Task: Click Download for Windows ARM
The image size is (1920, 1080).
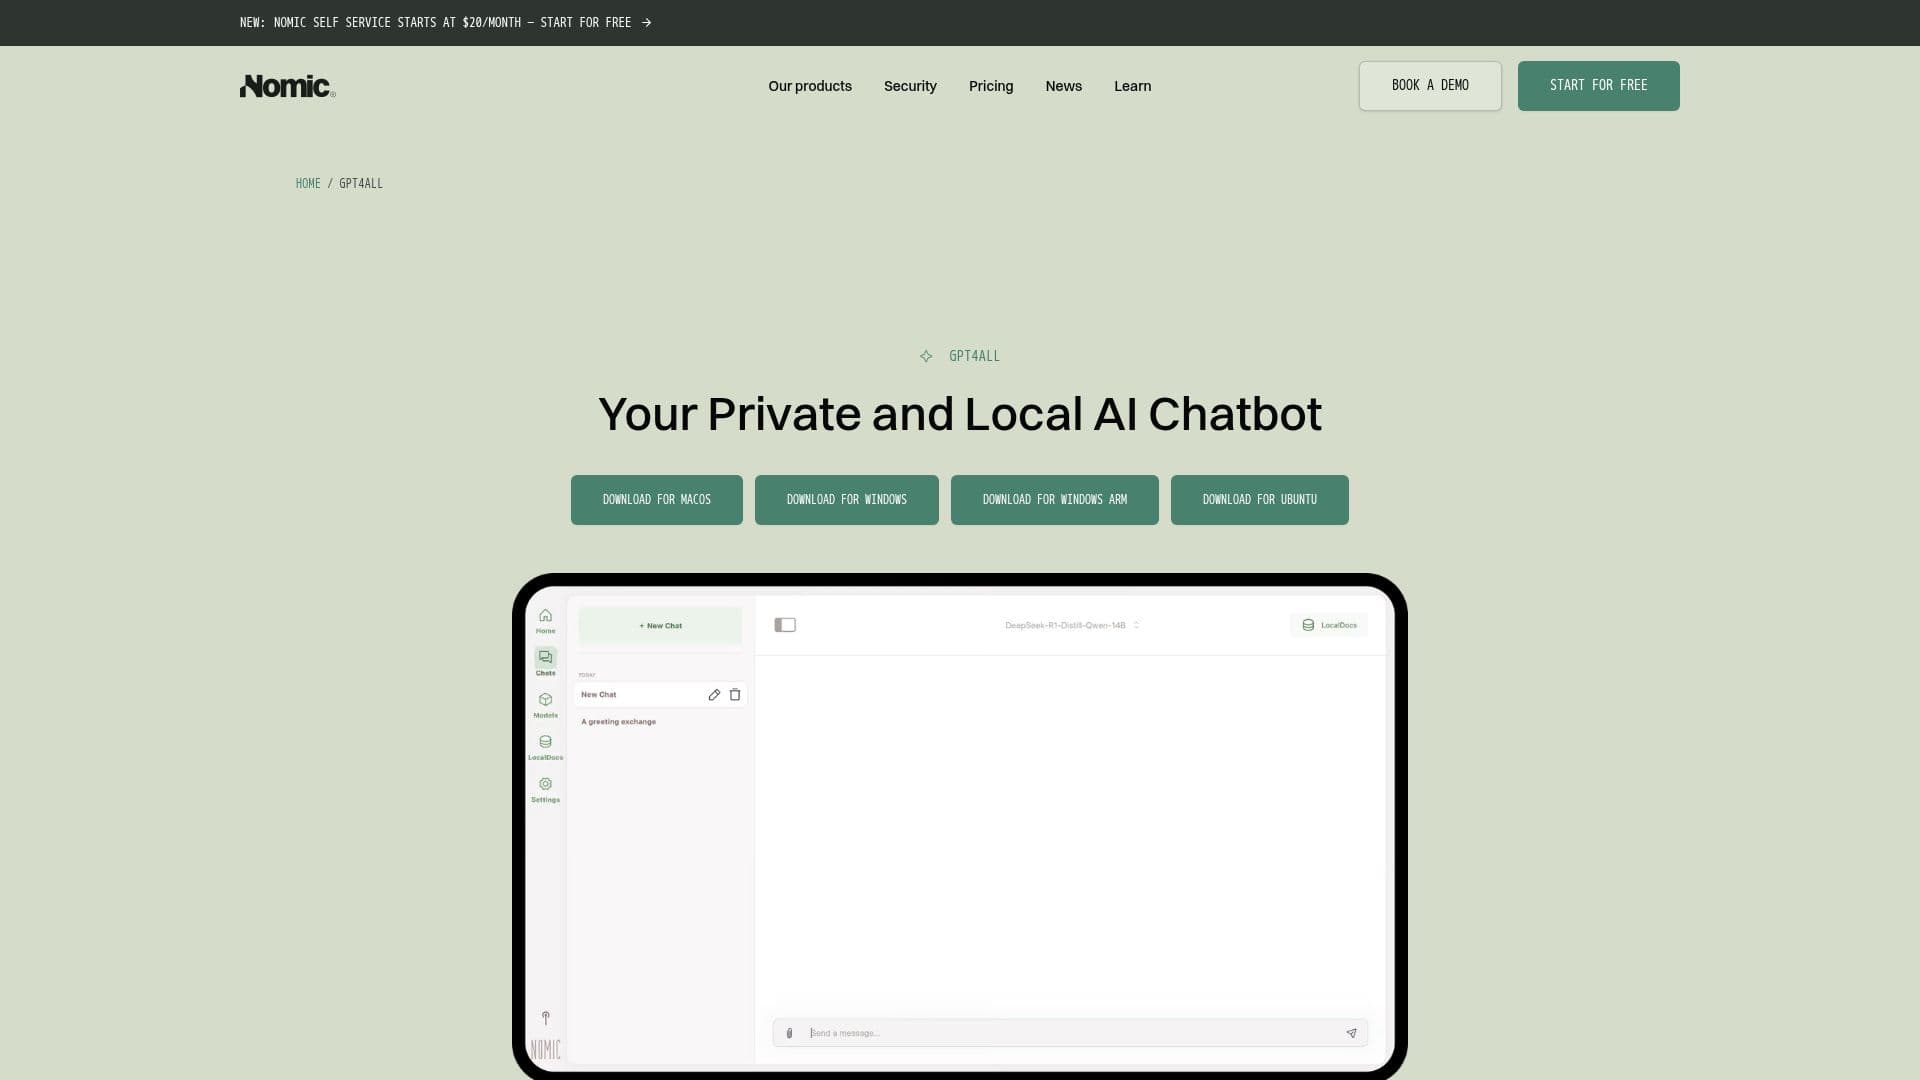Action: pos(1055,500)
